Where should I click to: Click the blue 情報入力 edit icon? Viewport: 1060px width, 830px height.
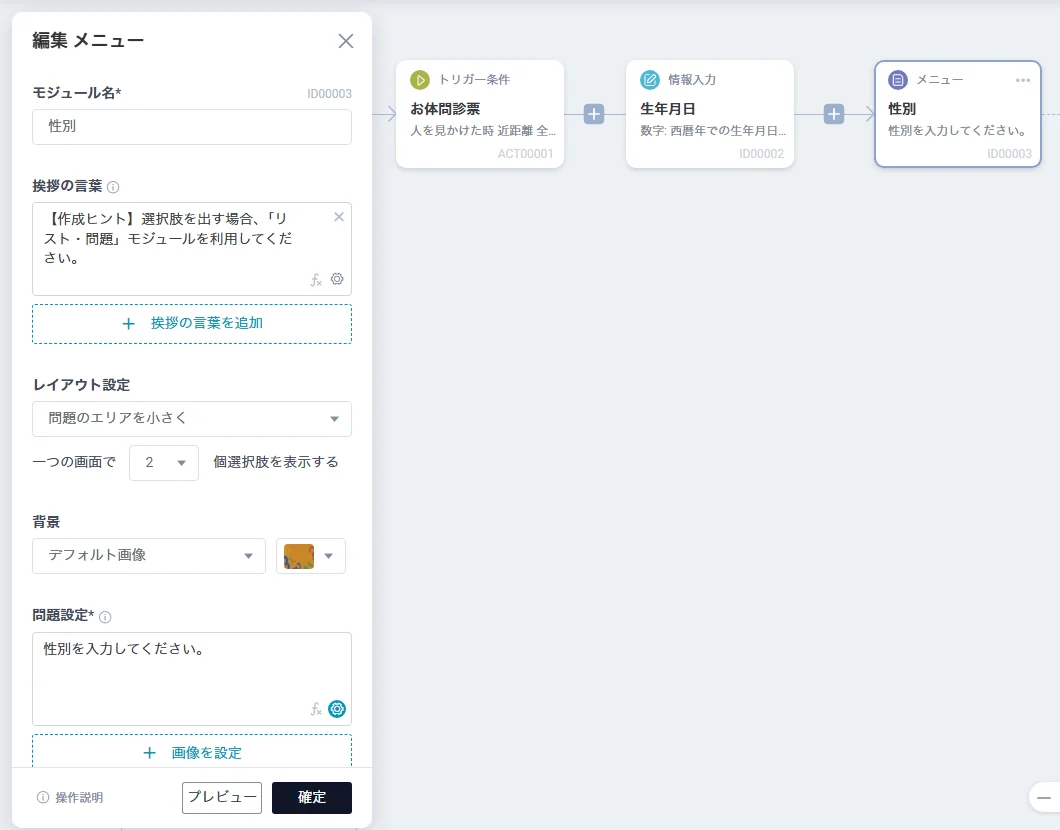coord(650,80)
